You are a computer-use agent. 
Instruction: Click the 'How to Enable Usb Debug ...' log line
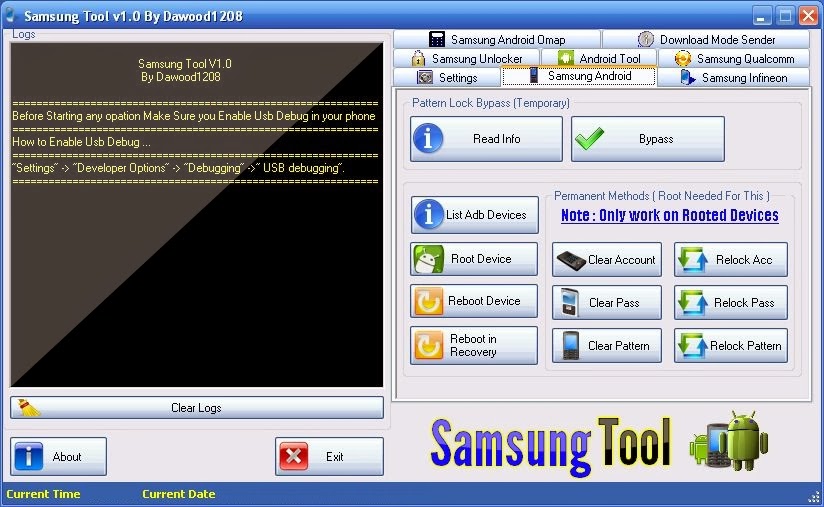81,142
